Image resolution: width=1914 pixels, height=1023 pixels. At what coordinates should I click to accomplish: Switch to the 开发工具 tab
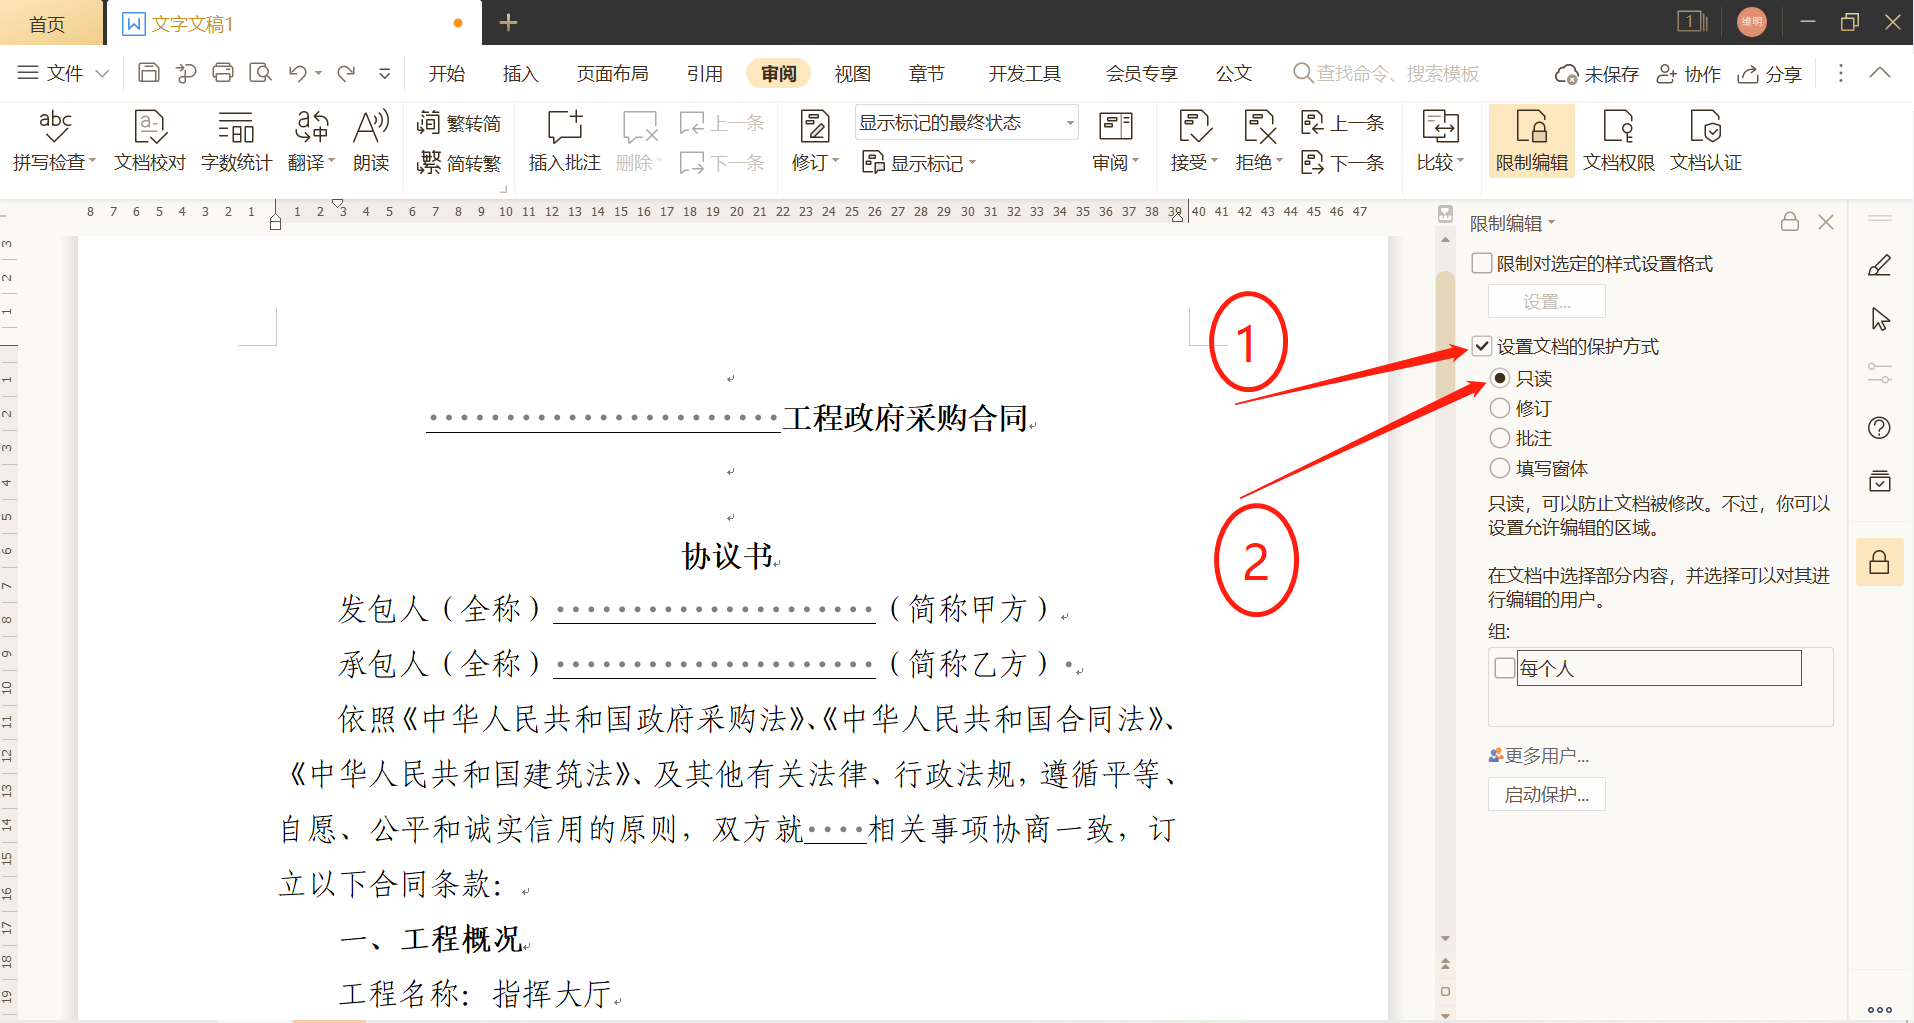(1025, 73)
